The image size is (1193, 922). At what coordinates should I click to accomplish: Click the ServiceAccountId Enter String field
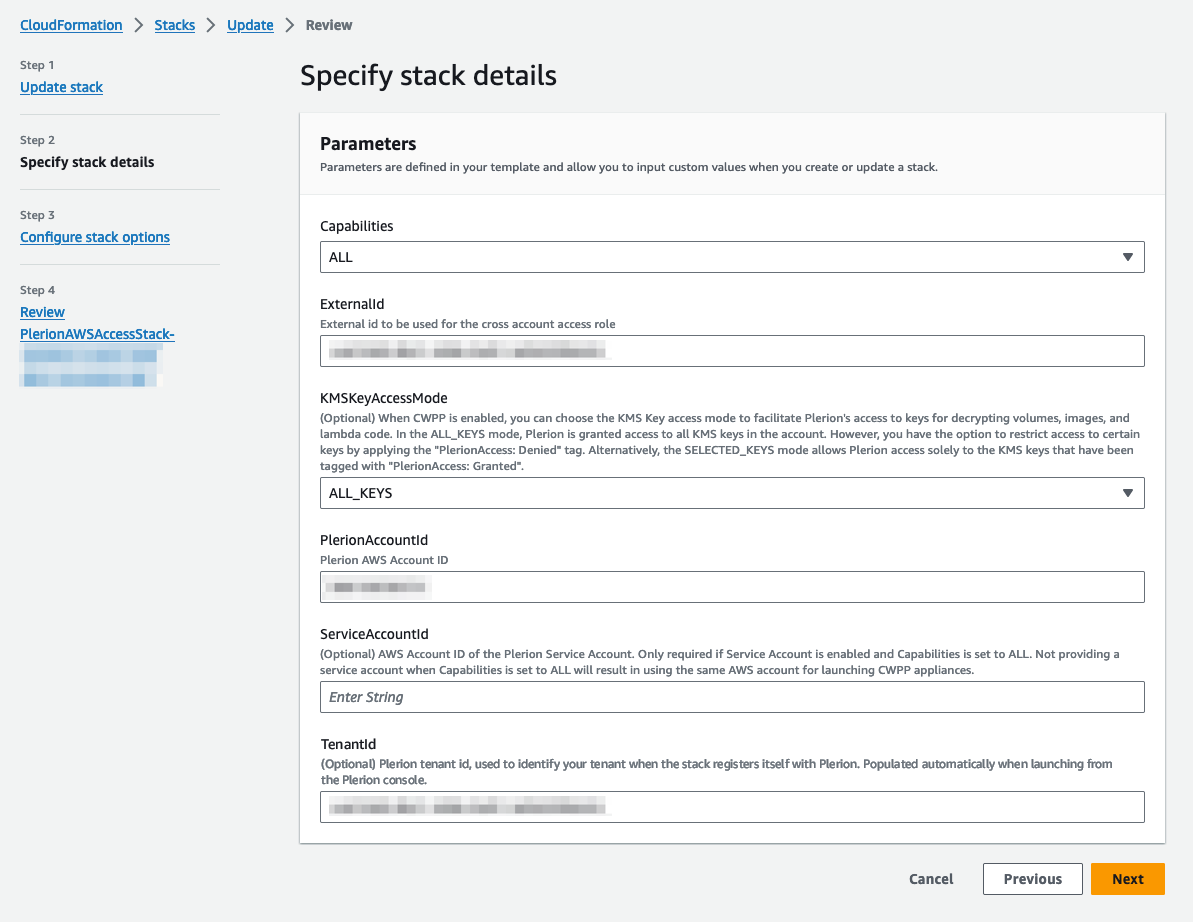pyautogui.click(x=732, y=697)
